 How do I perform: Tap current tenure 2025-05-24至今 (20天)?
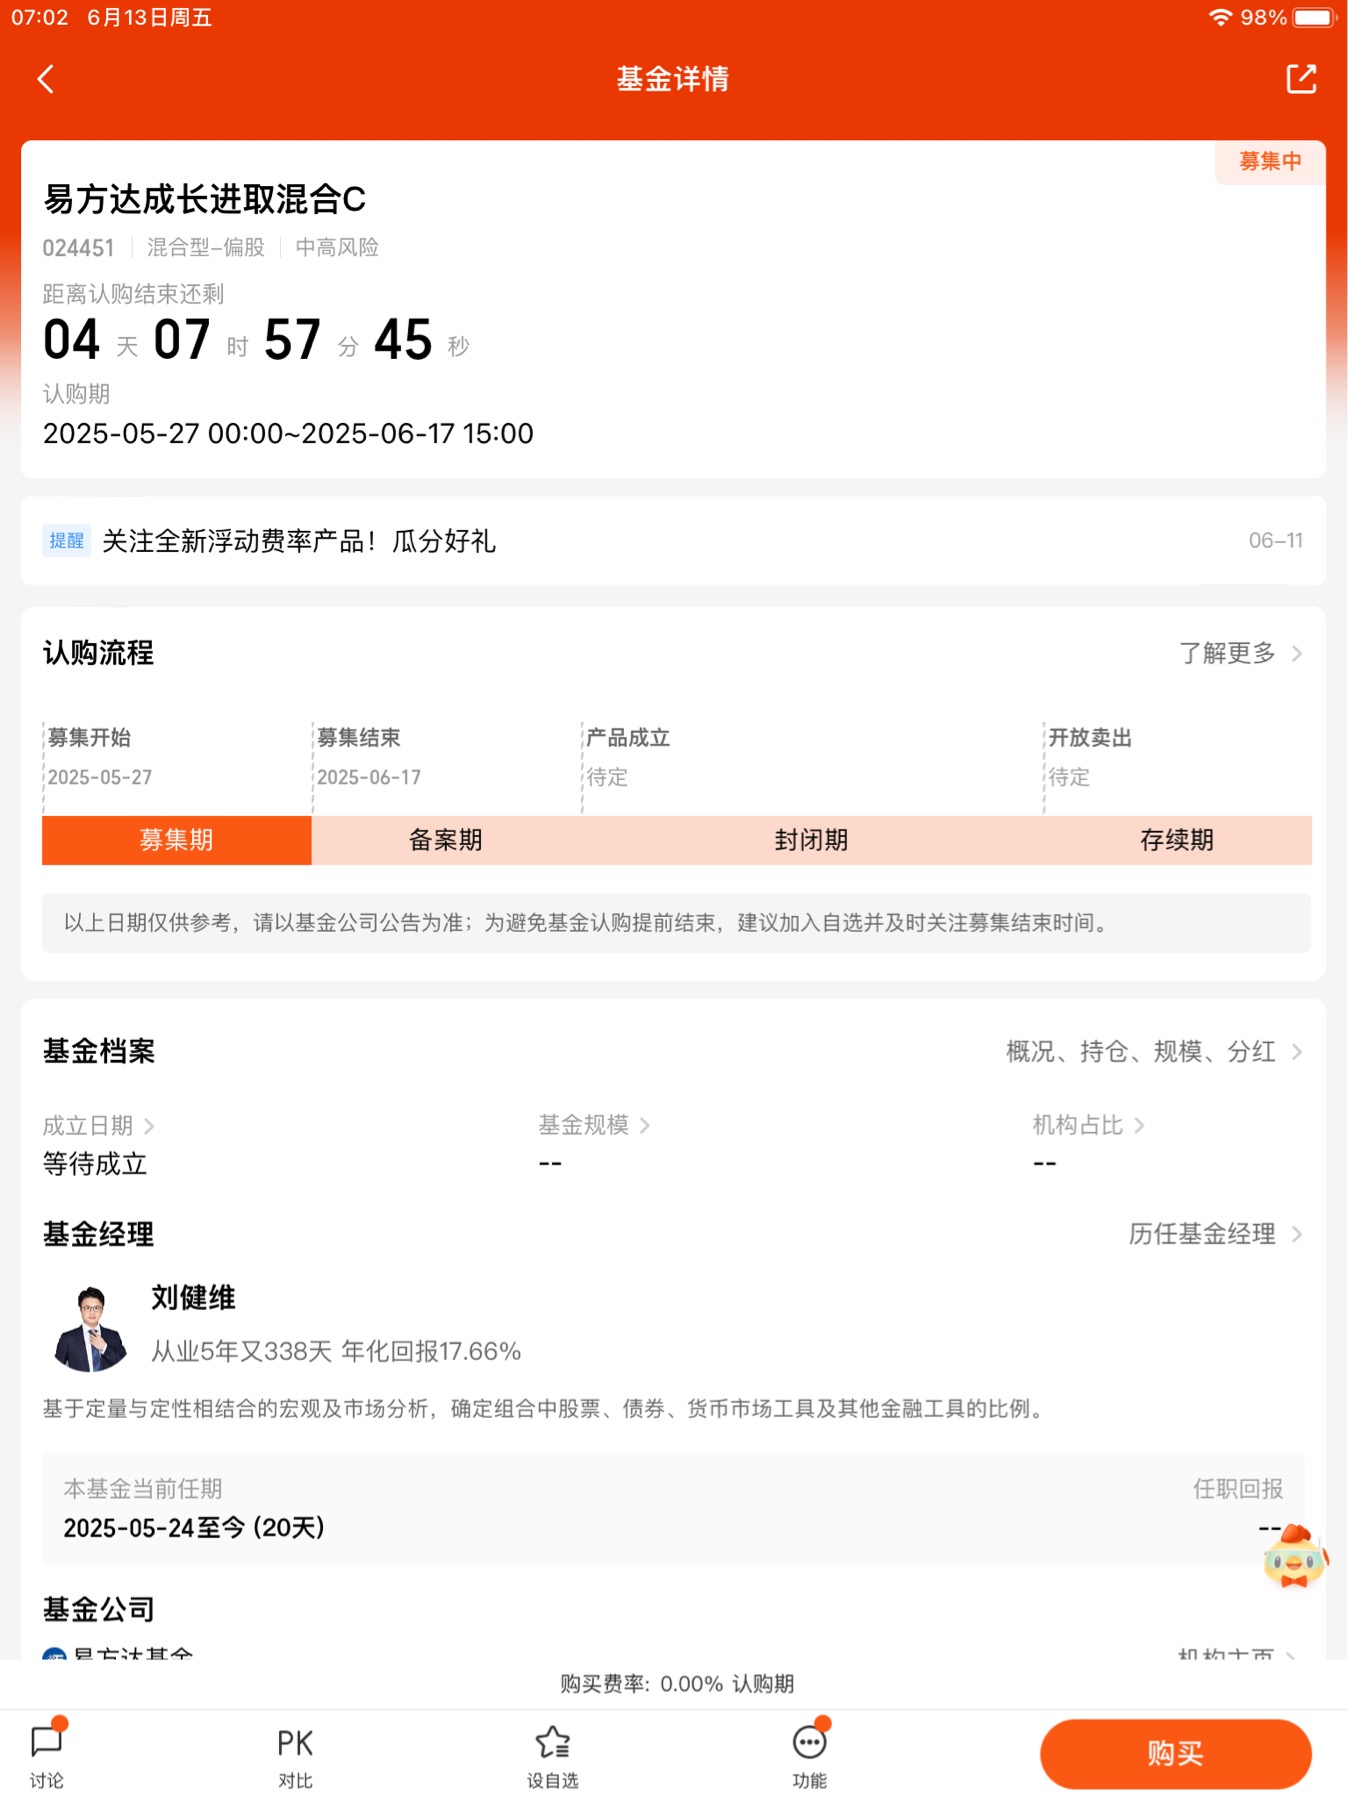[194, 1527]
